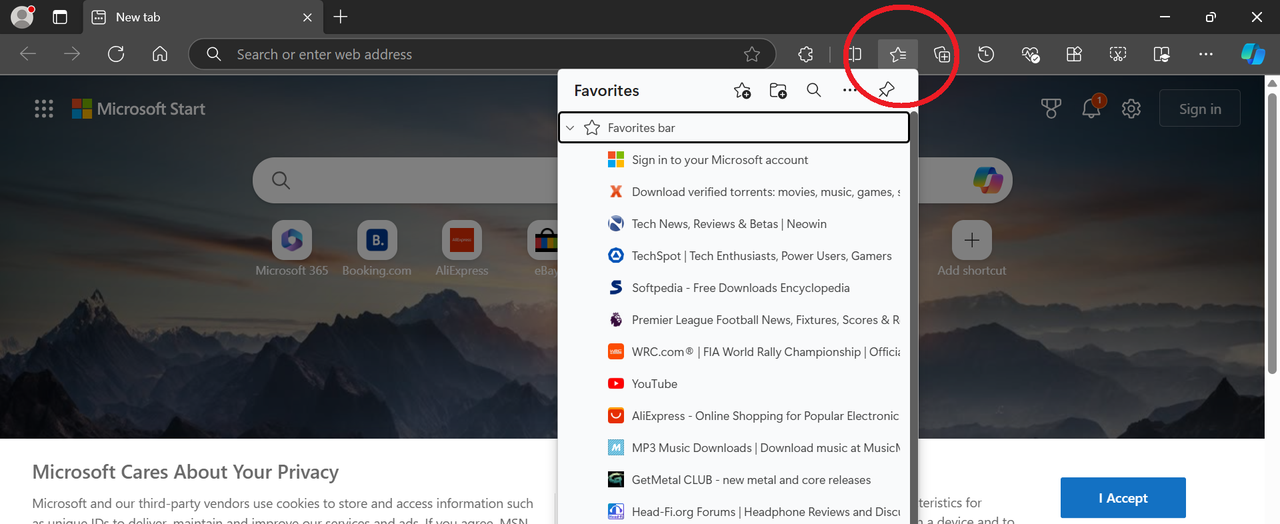Open Booking.com shortcut tile
This screenshot has height=524, width=1280.
pyautogui.click(x=377, y=249)
